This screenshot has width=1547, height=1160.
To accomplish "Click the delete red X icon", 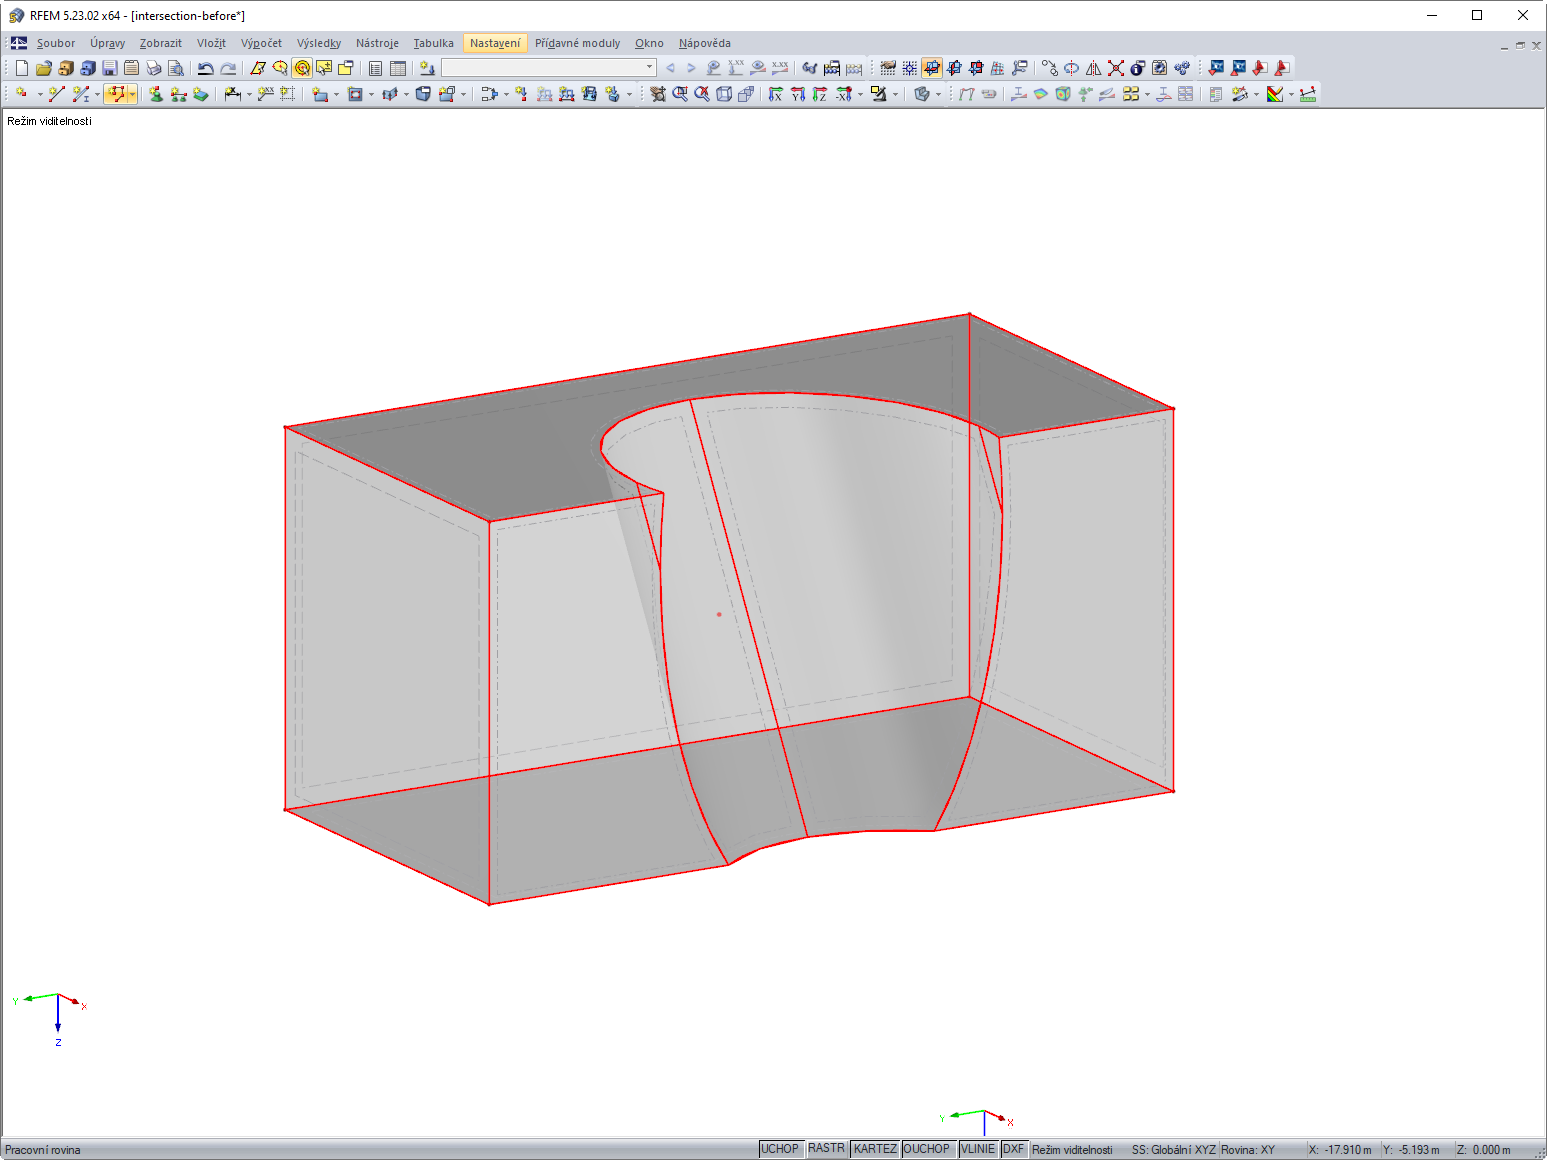I will click(x=1116, y=68).
